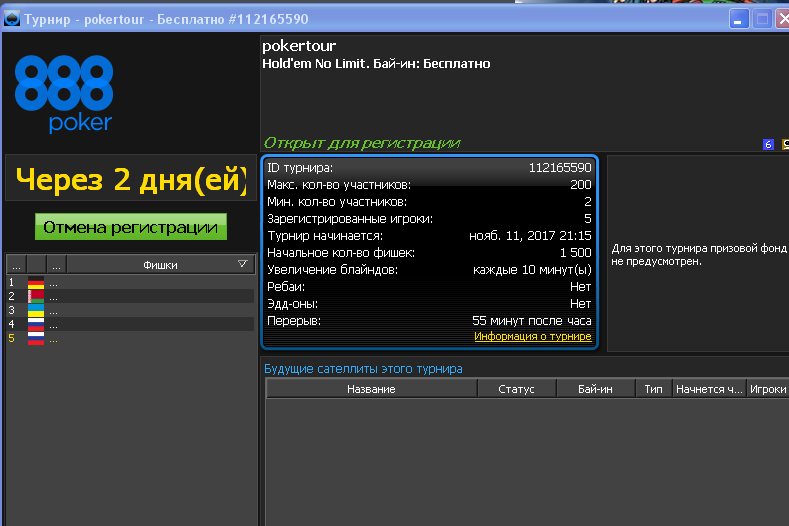789x526 pixels.
Task: Select player row number 2
Action: pos(130,297)
